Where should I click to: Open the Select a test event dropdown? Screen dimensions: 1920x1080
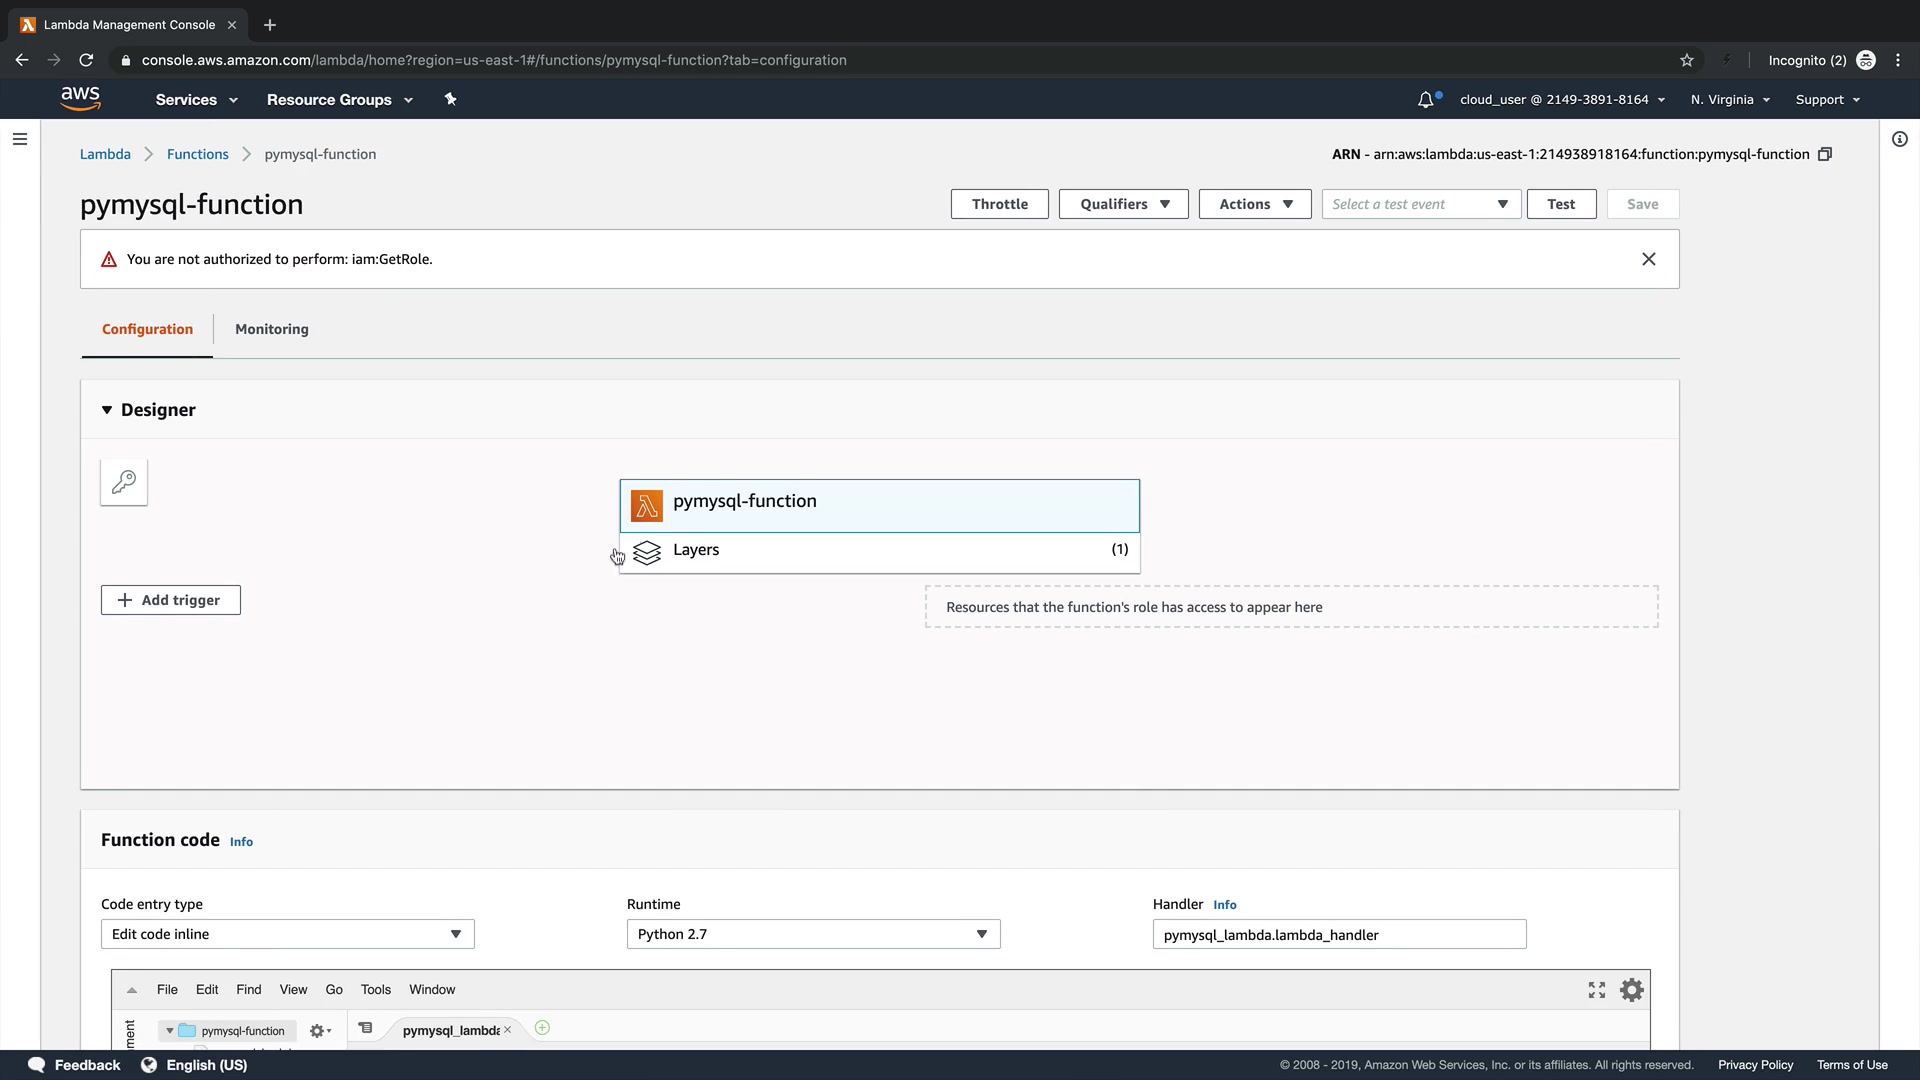1420,204
